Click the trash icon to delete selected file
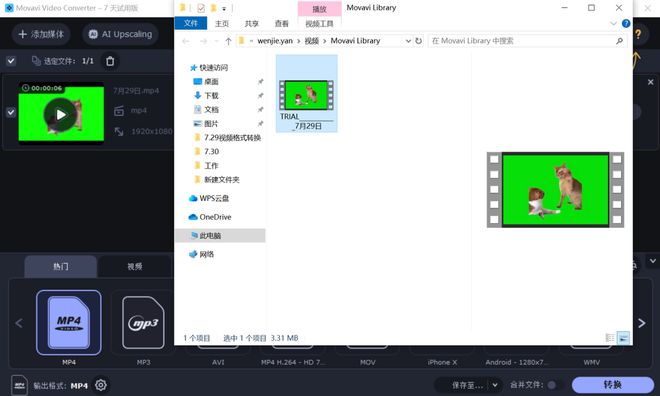The height and width of the screenshot is (396, 660). pyautogui.click(x=110, y=61)
